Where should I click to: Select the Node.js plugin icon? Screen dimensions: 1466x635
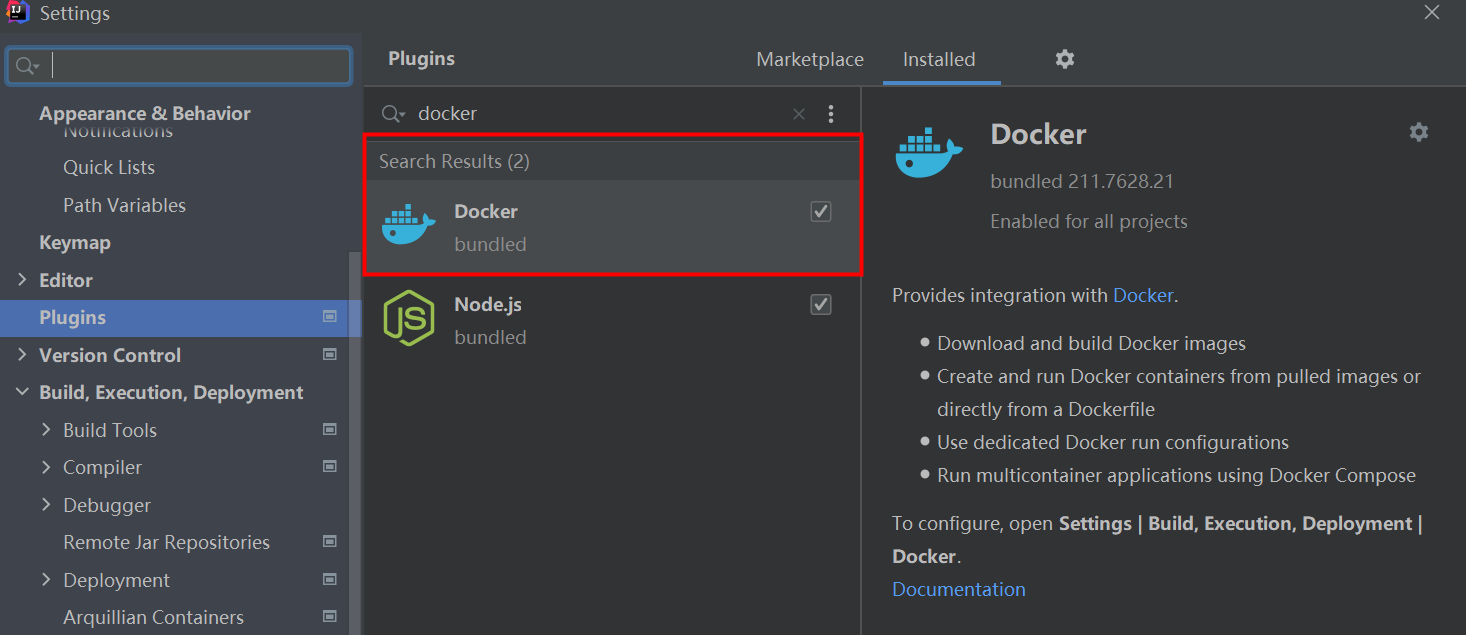pos(409,319)
